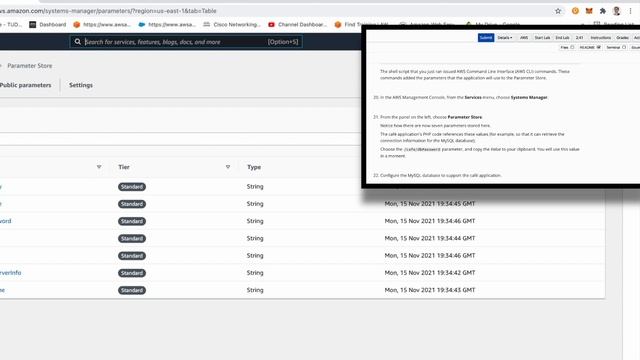Click Start Lab in the lab window
This screenshot has width=640, height=360.
point(542,38)
